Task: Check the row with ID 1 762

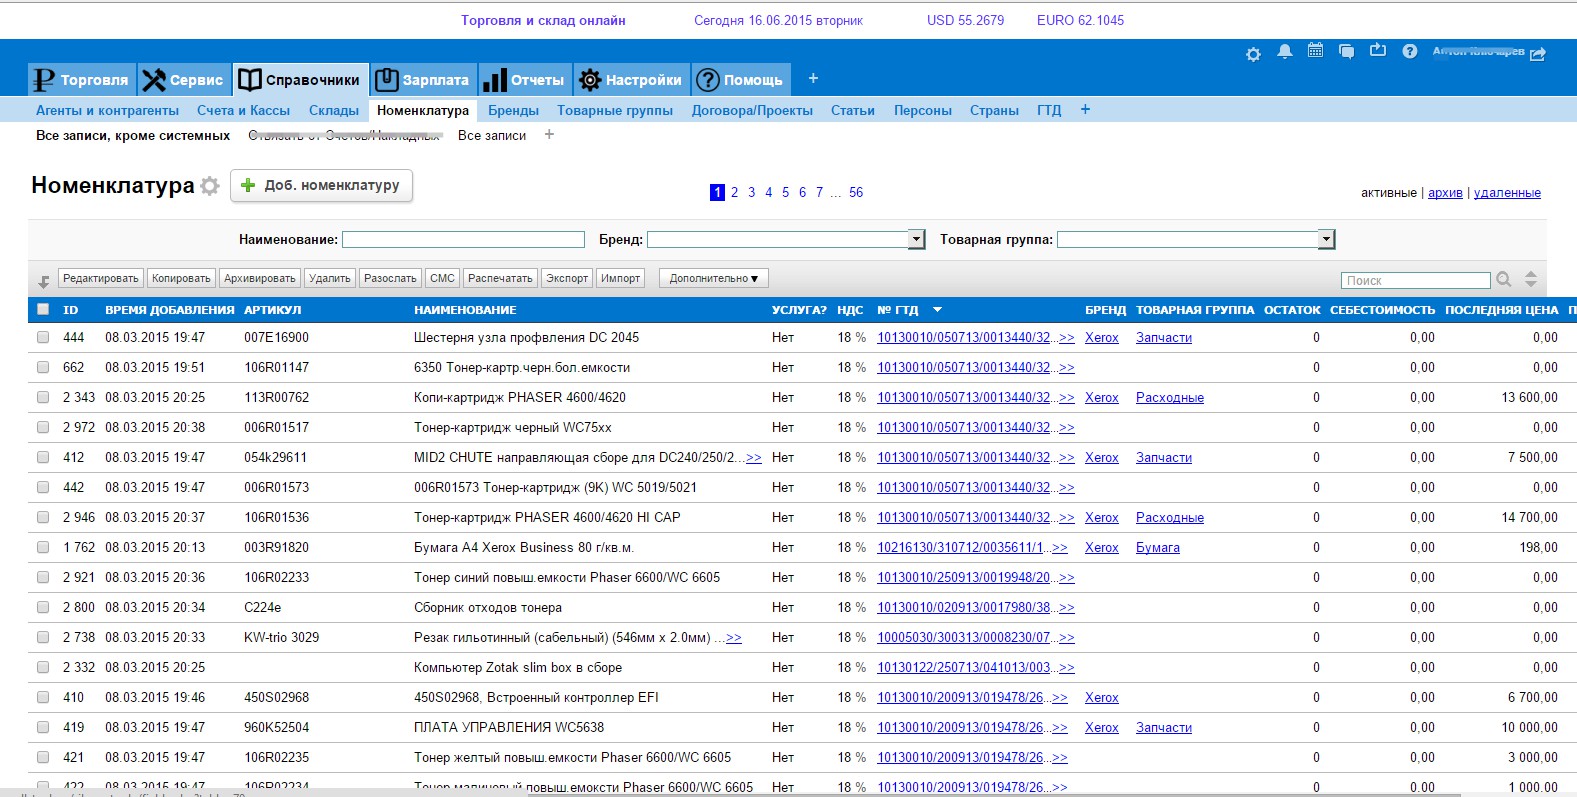Action: pyautogui.click(x=43, y=547)
